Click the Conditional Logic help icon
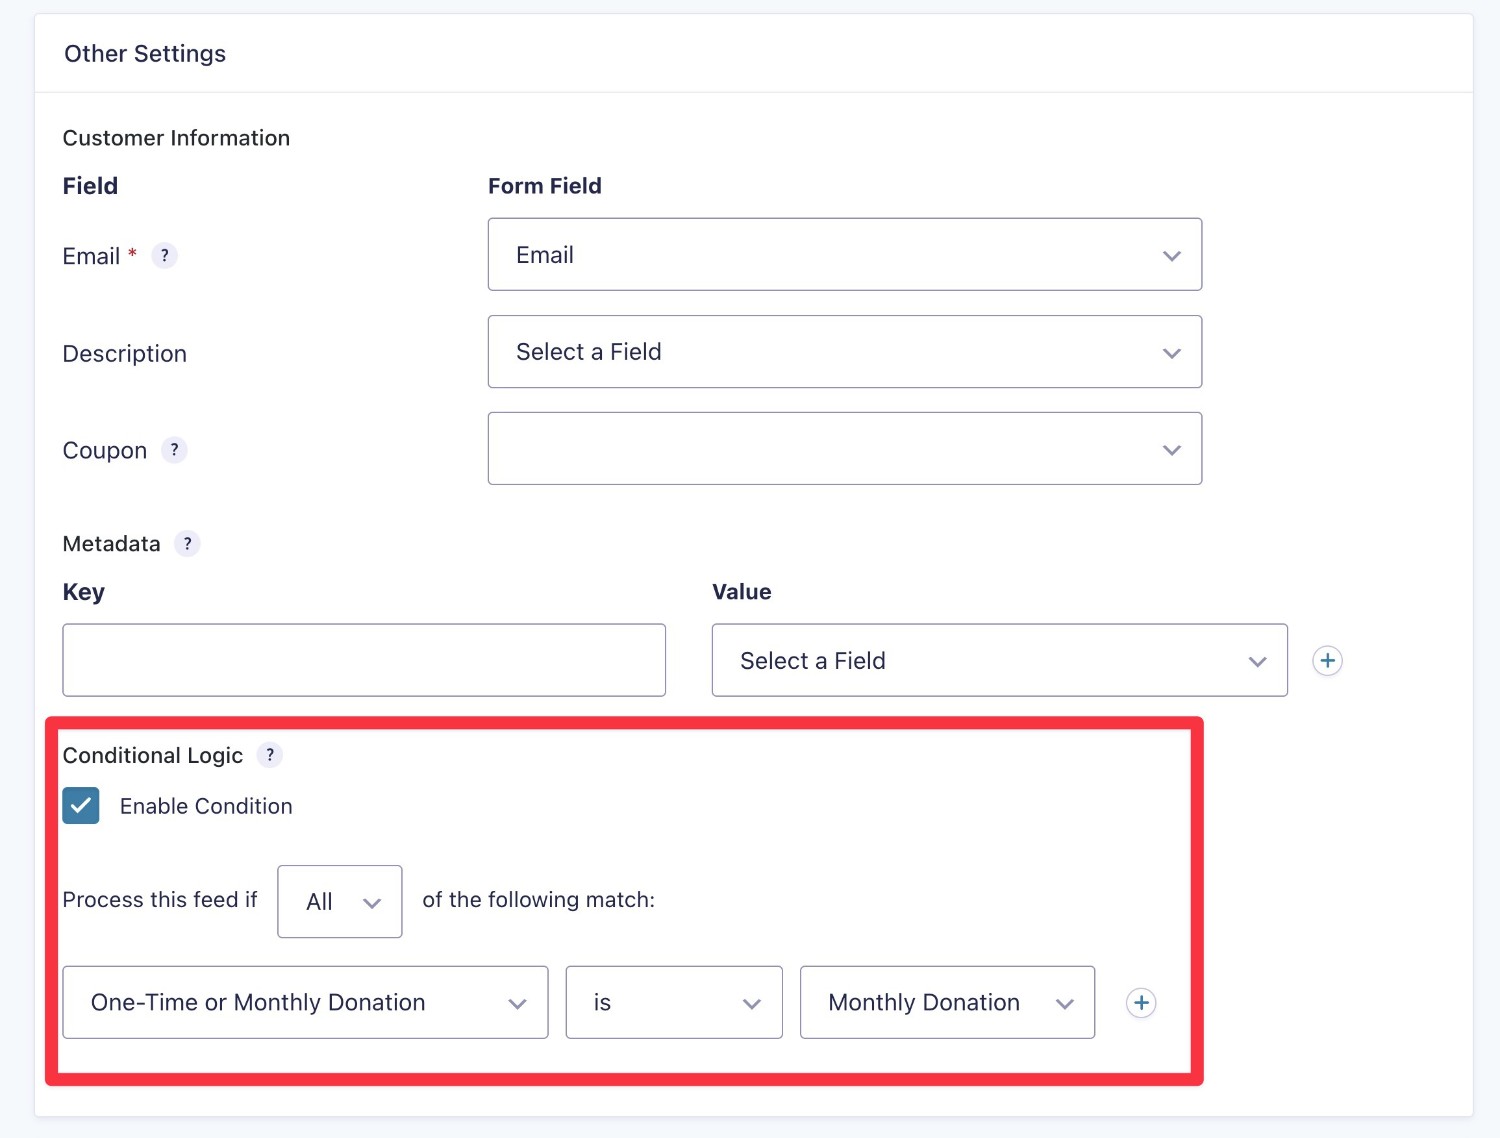This screenshot has height=1138, width=1500. [x=269, y=755]
